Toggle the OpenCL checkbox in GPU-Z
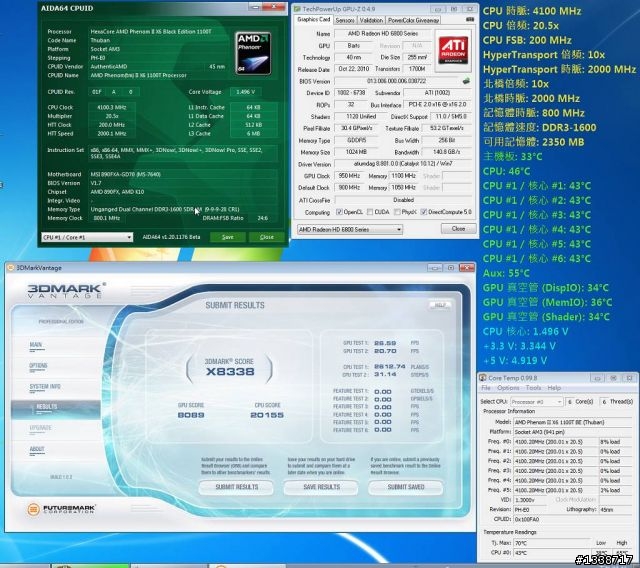The height and width of the screenshot is (568, 640). [339, 212]
